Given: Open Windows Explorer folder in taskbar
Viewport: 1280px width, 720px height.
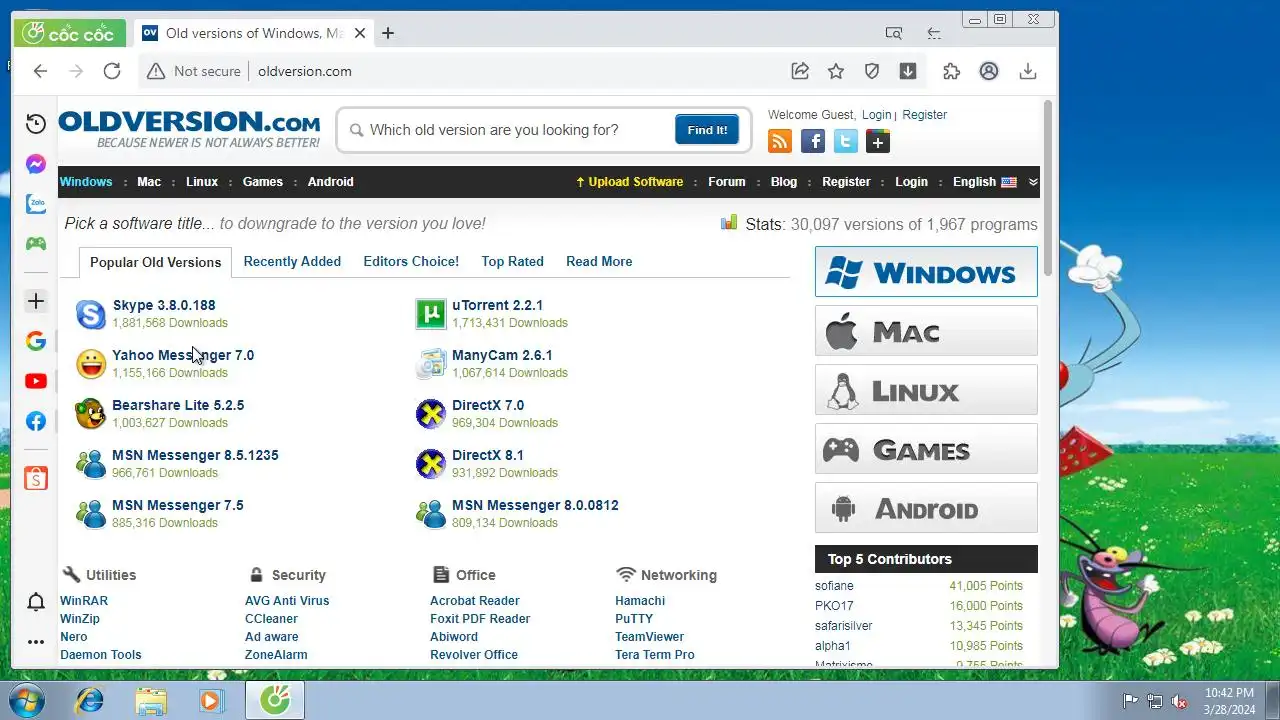Looking at the screenshot, I should 151,700.
